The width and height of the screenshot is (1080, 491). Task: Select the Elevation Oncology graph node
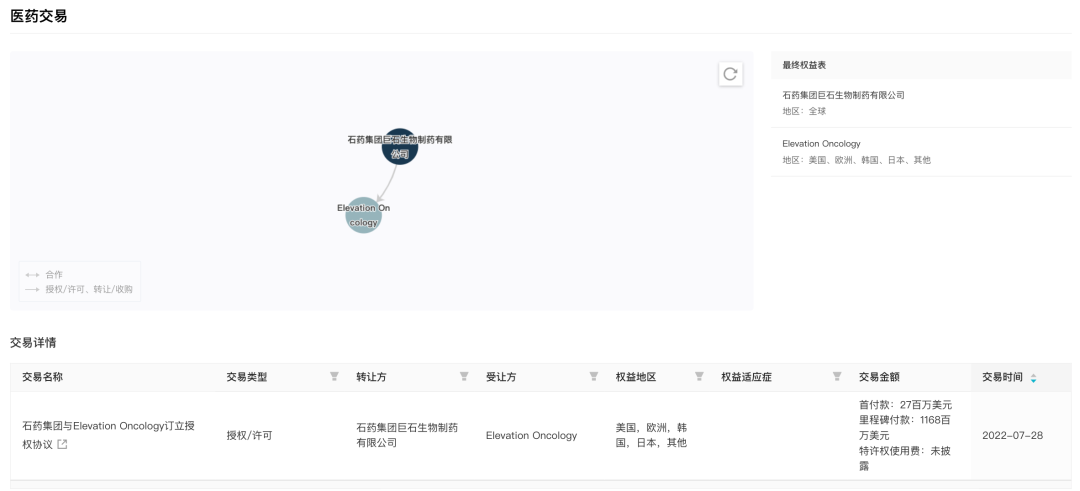tap(363, 215)
